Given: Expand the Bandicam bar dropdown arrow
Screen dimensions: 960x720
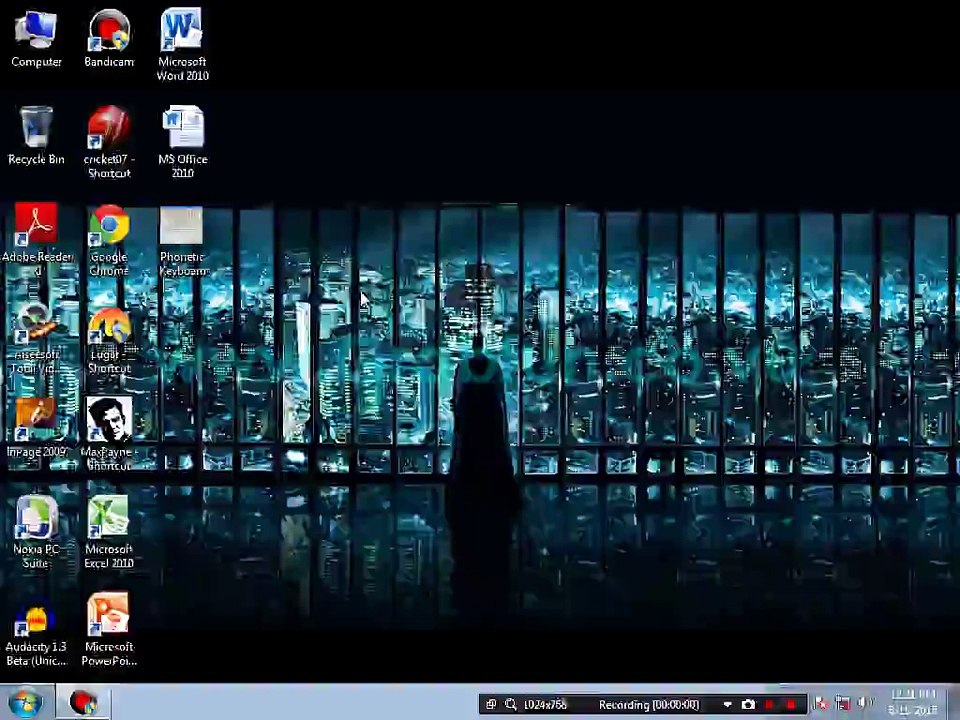Looking at the screenshot, I should coord(727,705).
